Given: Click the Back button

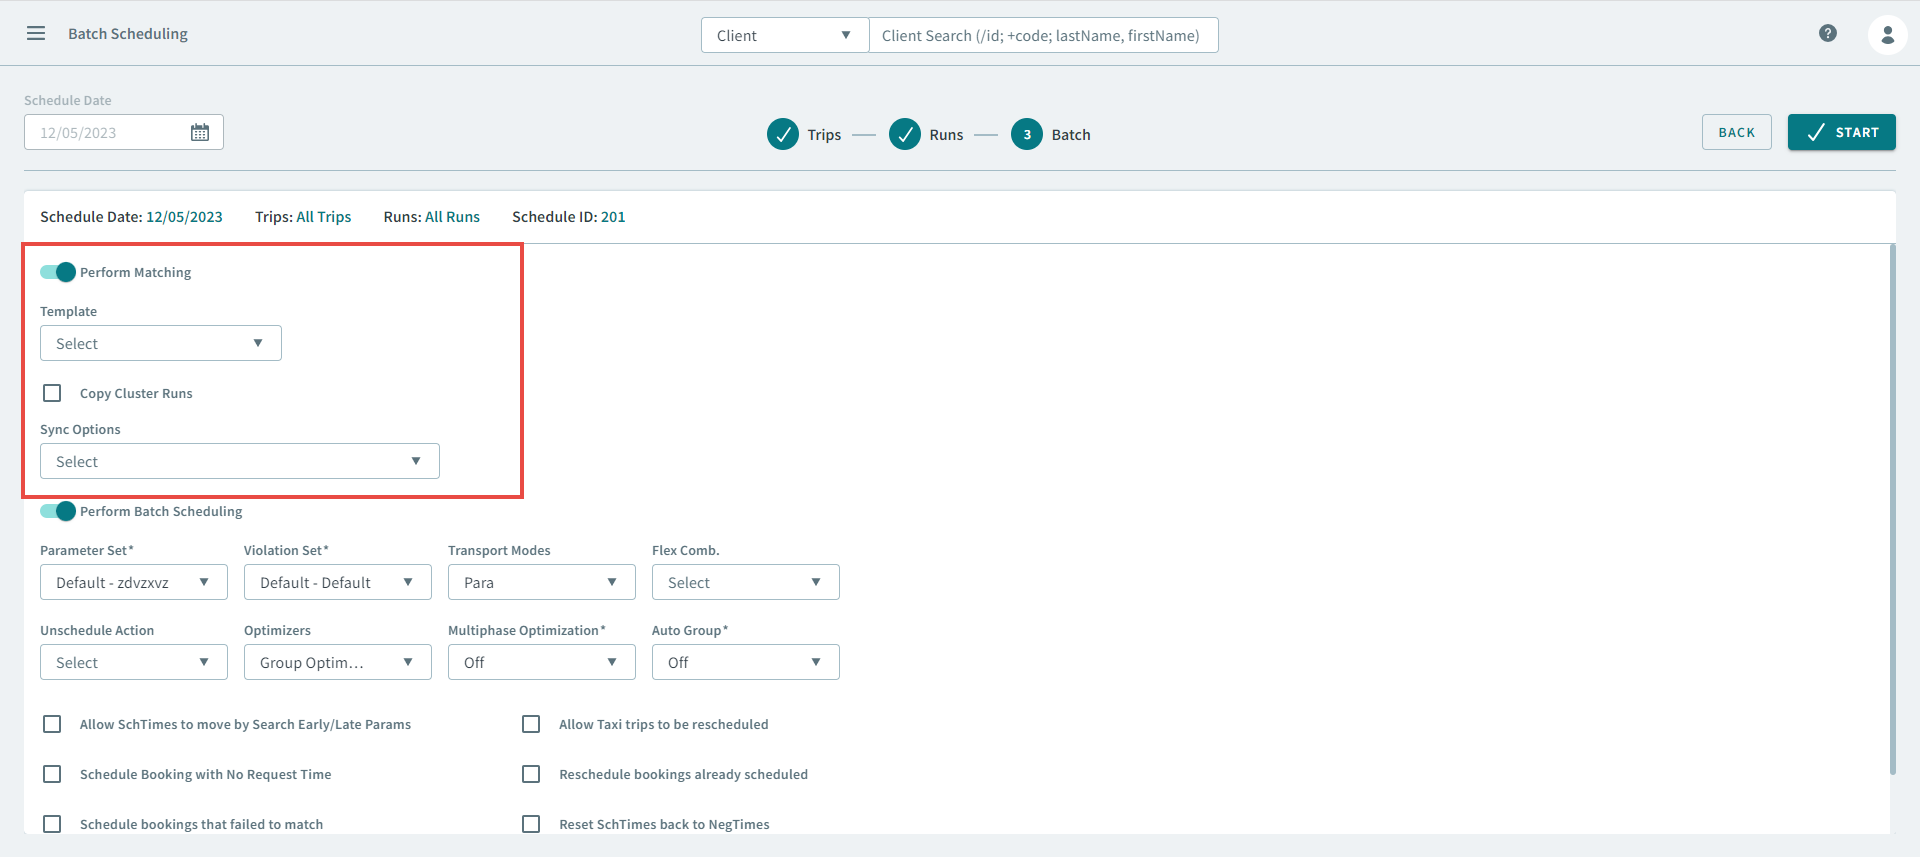Looking at the screenshot, I should point(1736,132).
